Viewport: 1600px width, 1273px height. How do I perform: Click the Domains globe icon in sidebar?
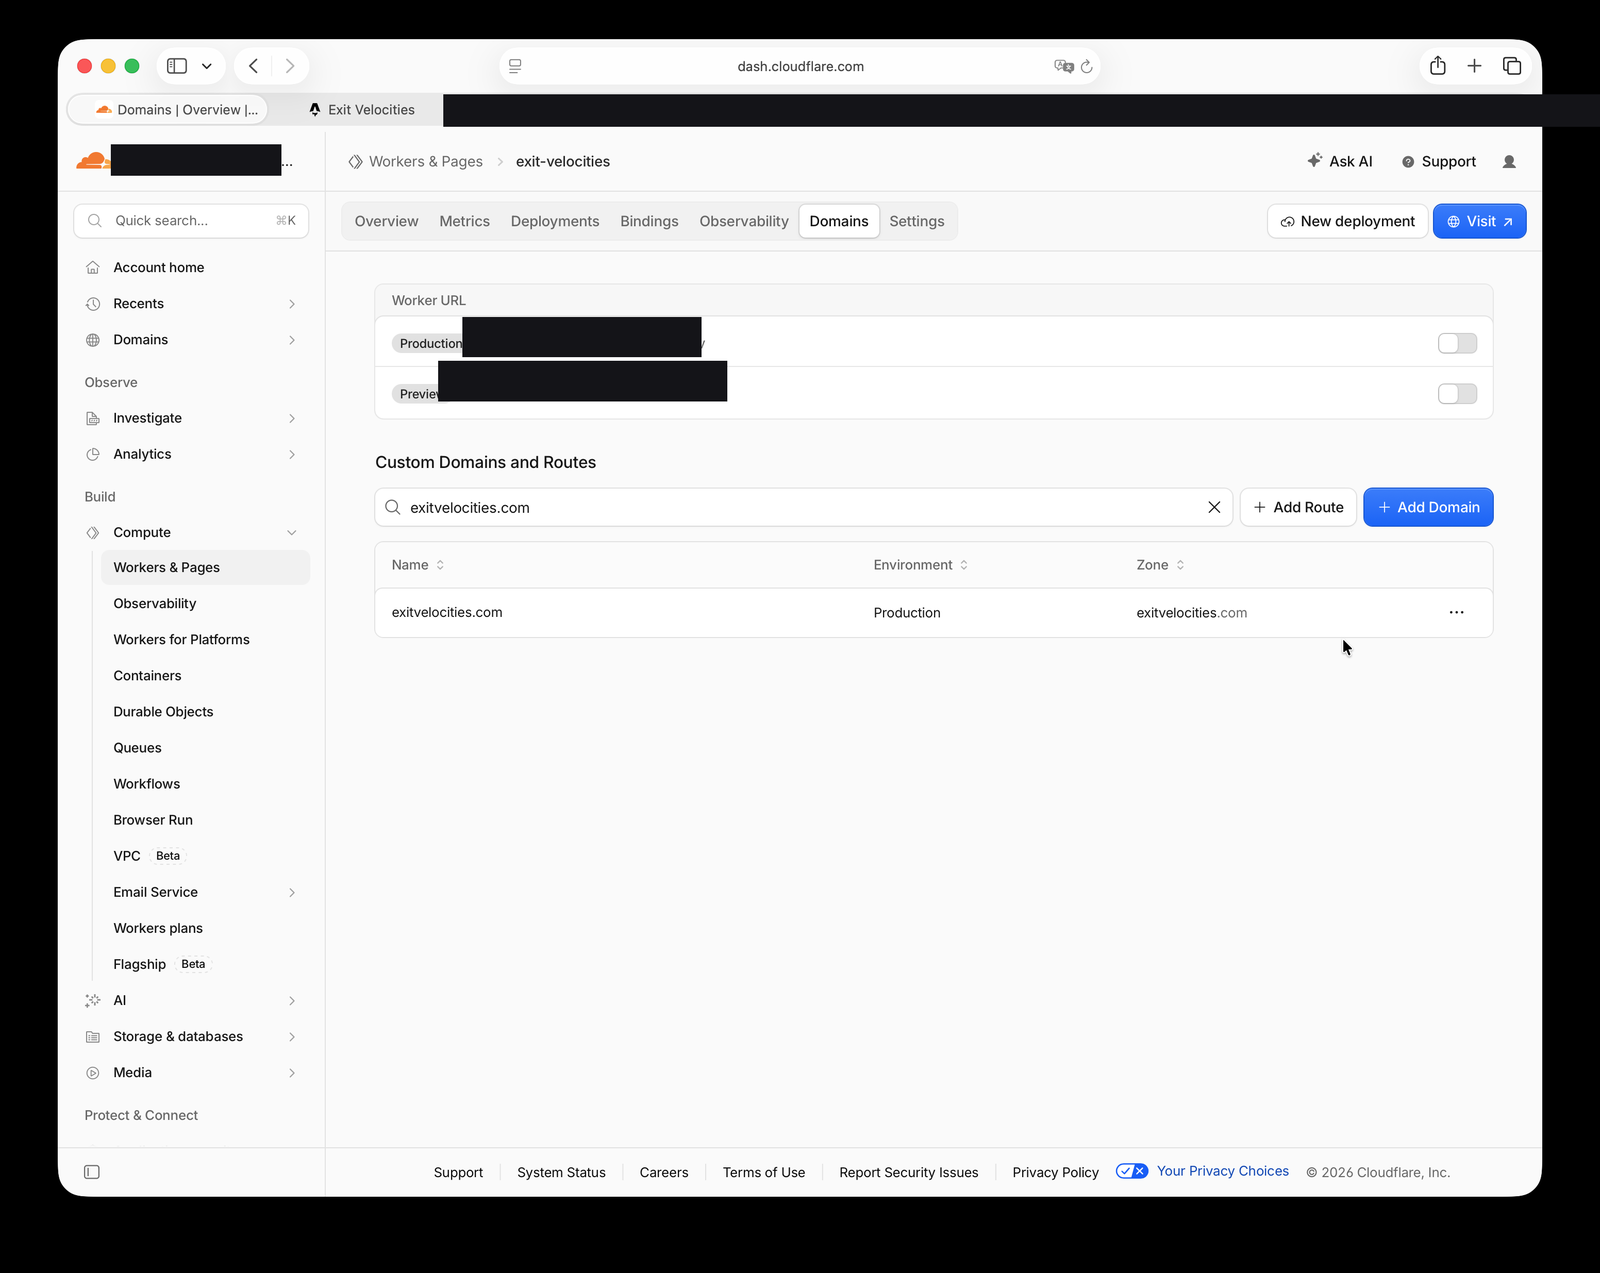coord(93,340)
